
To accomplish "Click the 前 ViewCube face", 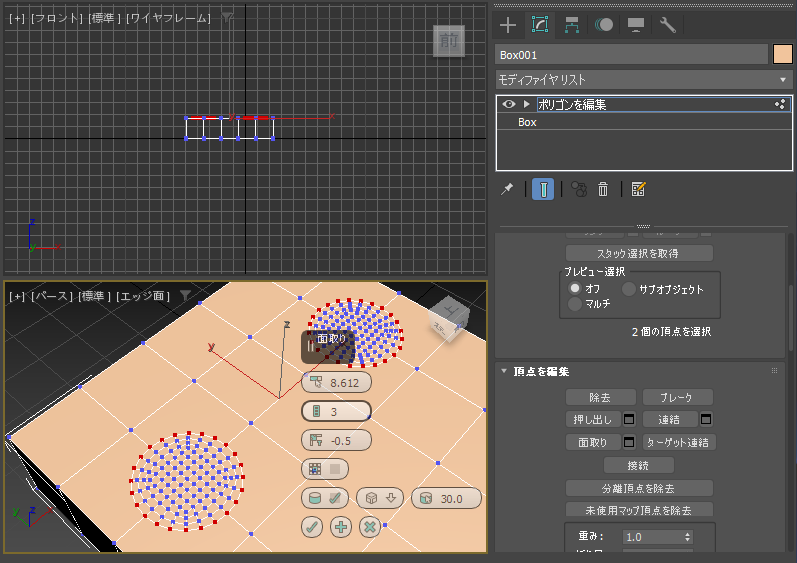I will point(449,41).
